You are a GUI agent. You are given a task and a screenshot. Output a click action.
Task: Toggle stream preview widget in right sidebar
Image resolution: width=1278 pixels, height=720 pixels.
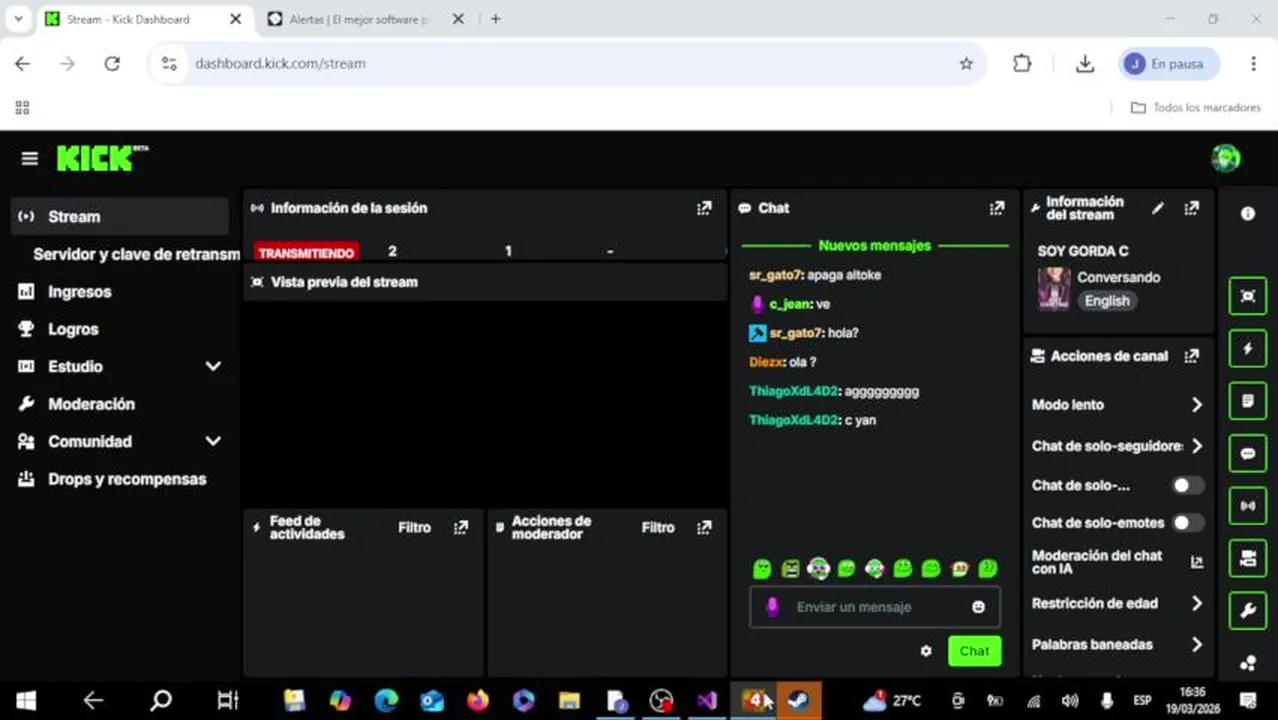pyautogui.click(x=1248, y=296)
